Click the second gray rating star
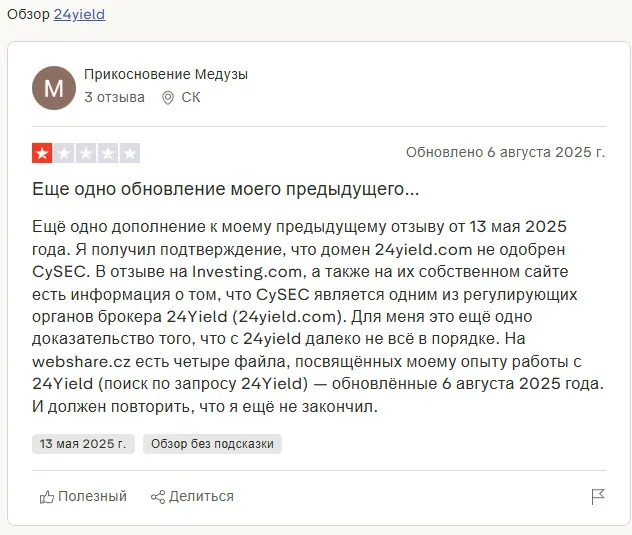This screenshot has width=632, height=535. [64, 153]
